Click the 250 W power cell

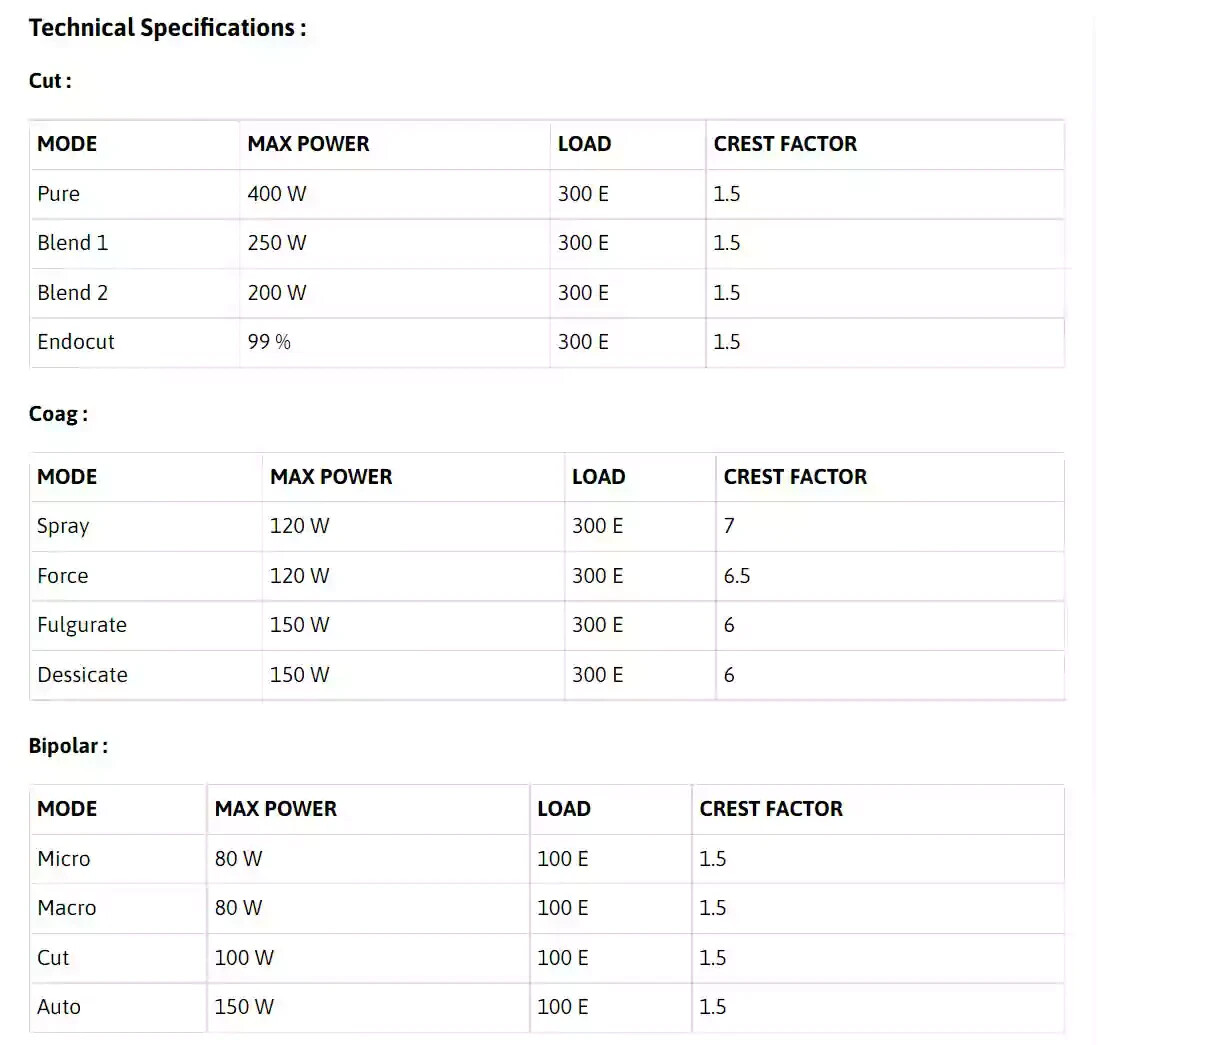pos(277,243)
